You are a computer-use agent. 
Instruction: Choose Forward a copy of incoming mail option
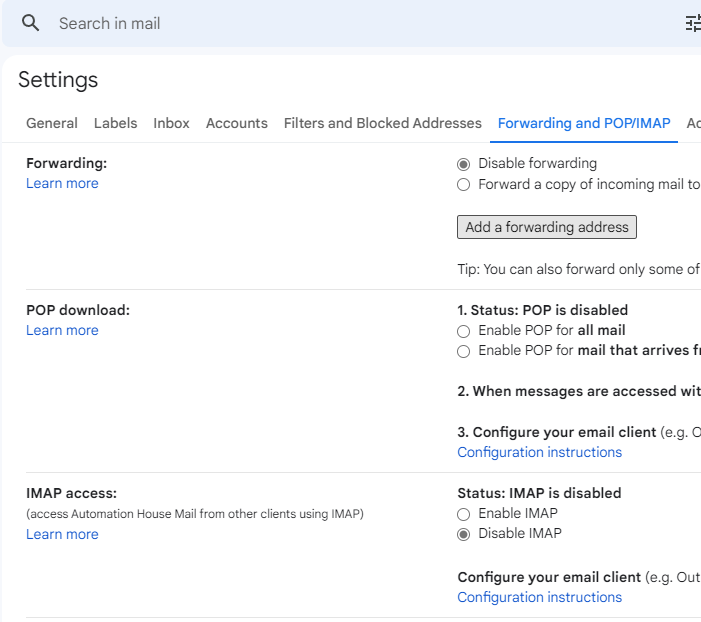(463, 185)
